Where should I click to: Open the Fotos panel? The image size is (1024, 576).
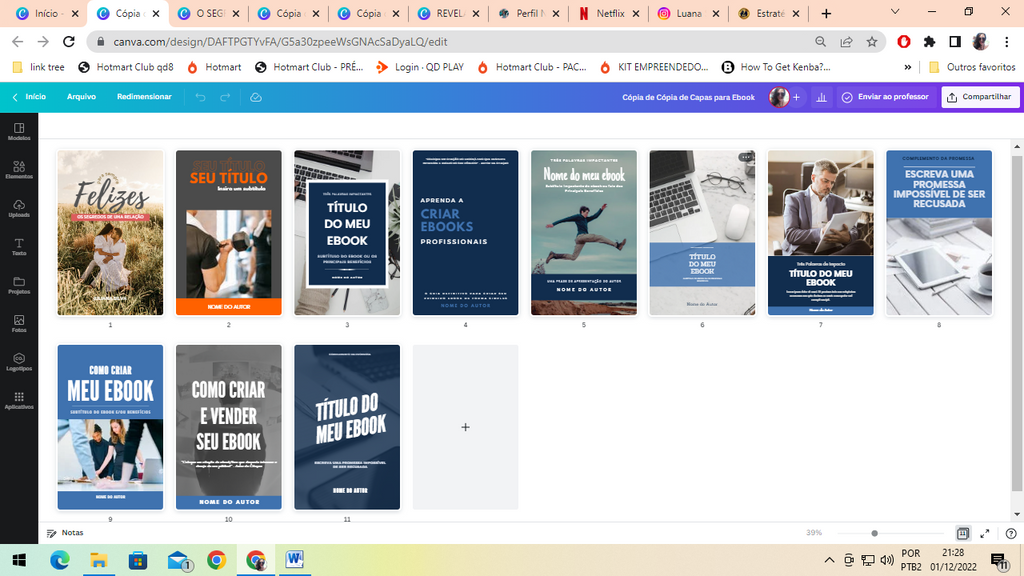[18, 323]
